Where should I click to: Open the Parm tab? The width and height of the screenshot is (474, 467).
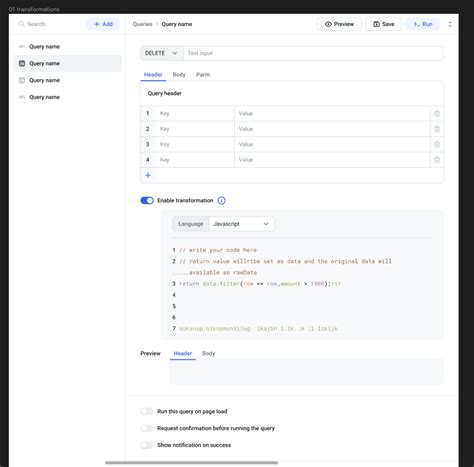pyautogui.click(x=203, y=75)
